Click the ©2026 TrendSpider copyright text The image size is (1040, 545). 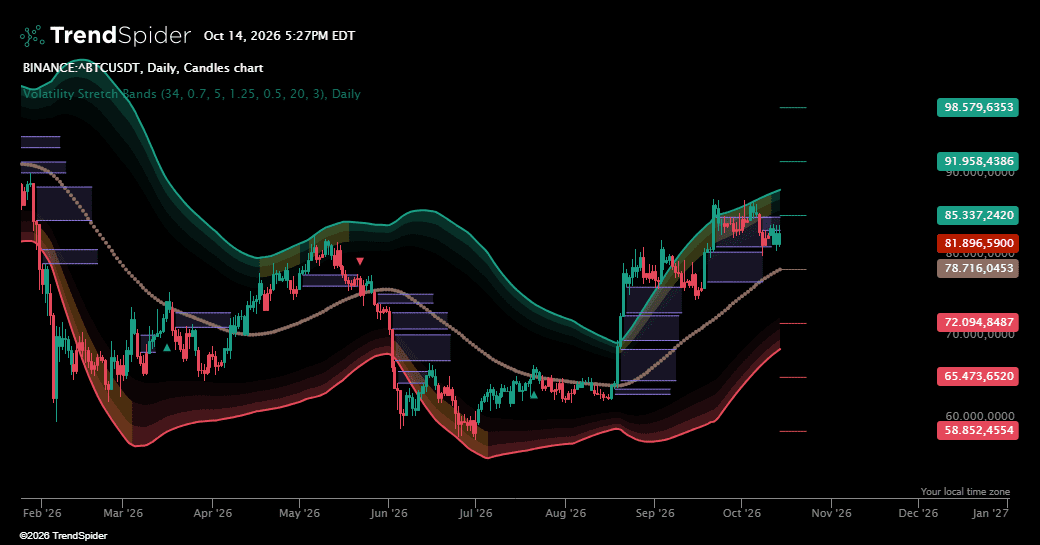[x=63, y=536]
